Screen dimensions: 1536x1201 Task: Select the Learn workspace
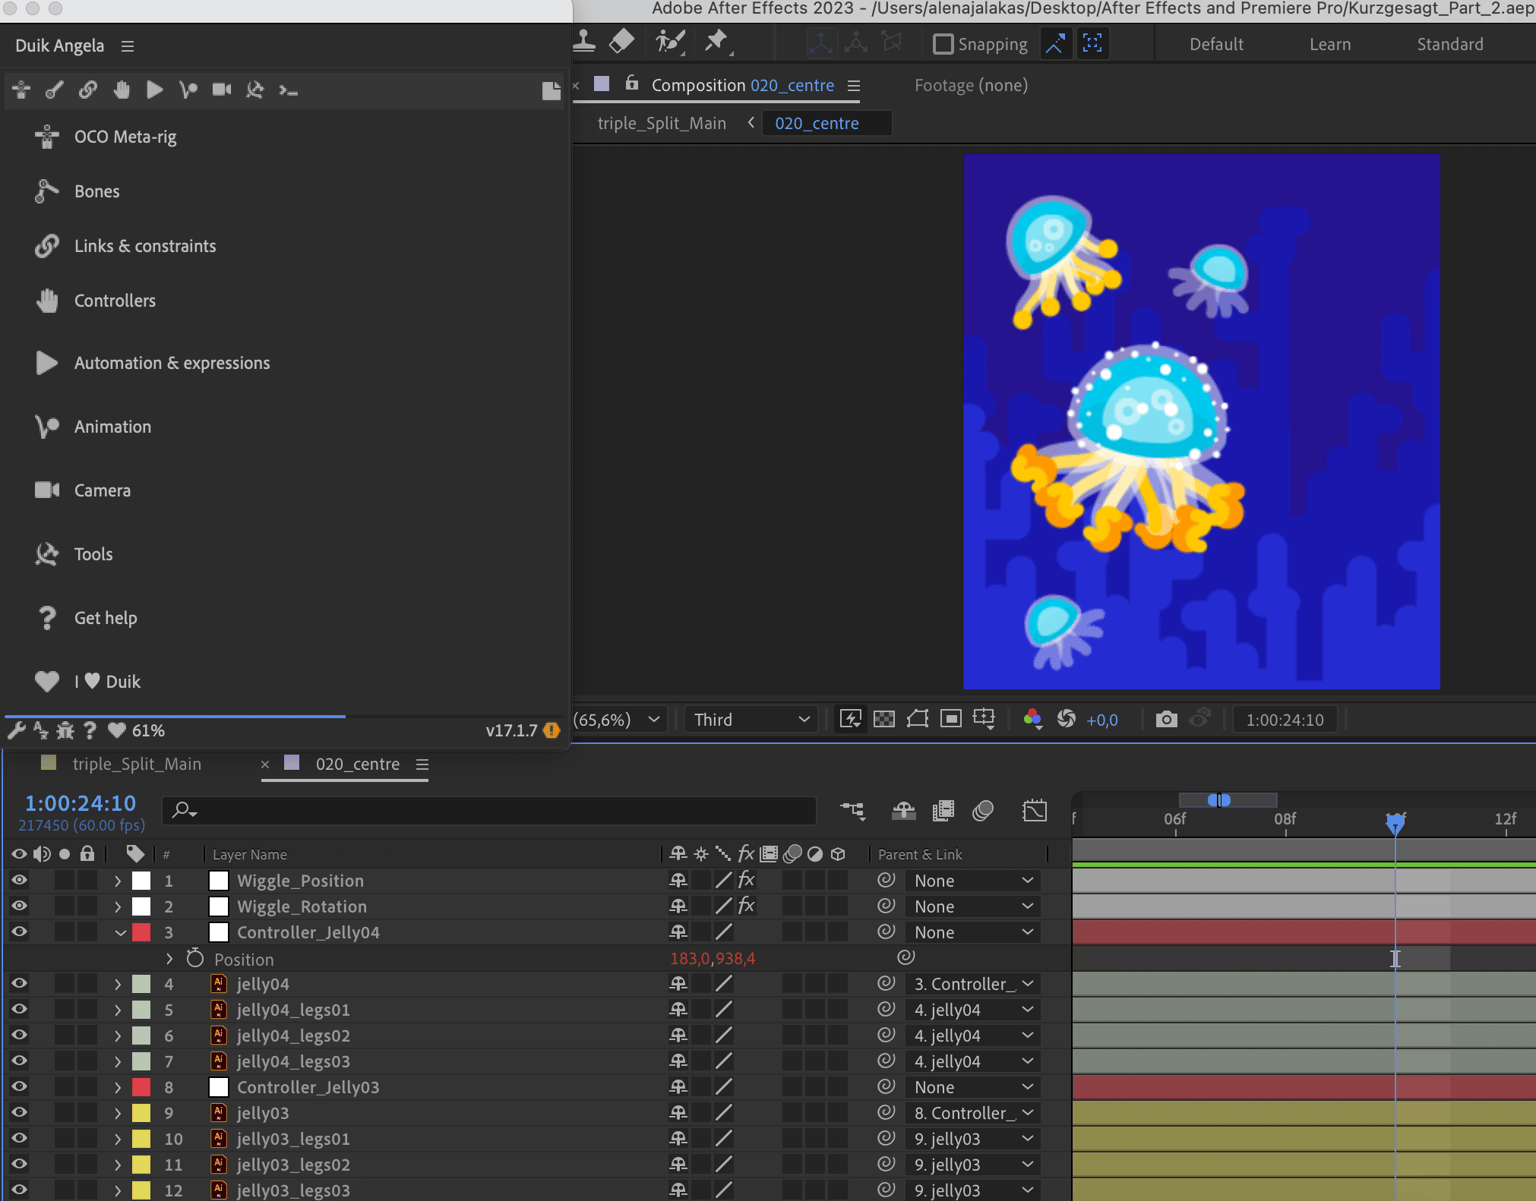tap(1330, 44)
